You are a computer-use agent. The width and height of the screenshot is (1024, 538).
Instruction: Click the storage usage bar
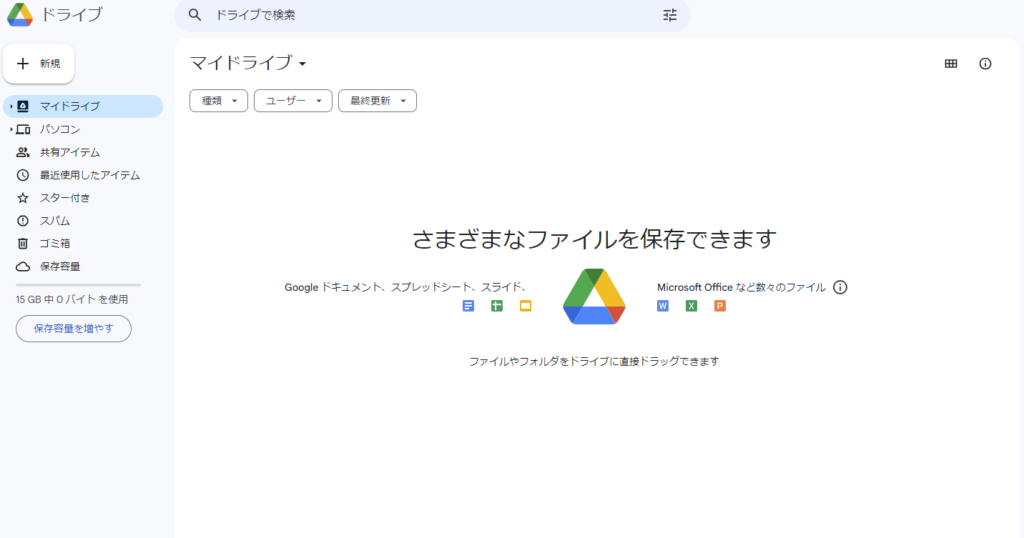pyautogui.click(x=78, y=285)
